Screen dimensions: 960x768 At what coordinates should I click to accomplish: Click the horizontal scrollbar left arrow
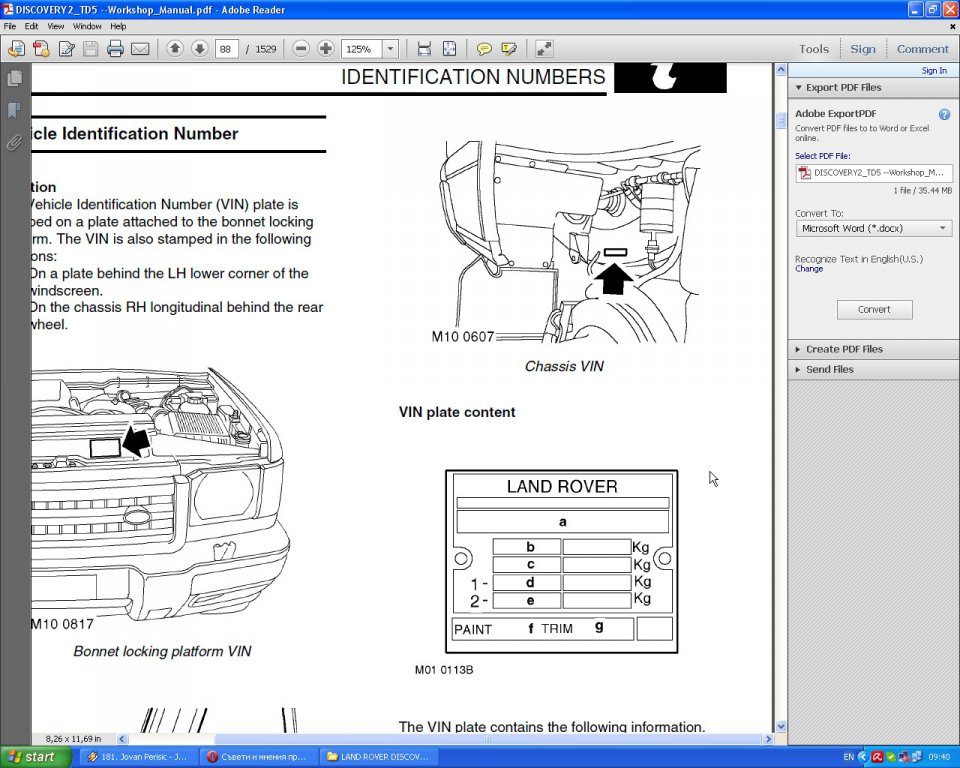[121, 739]
